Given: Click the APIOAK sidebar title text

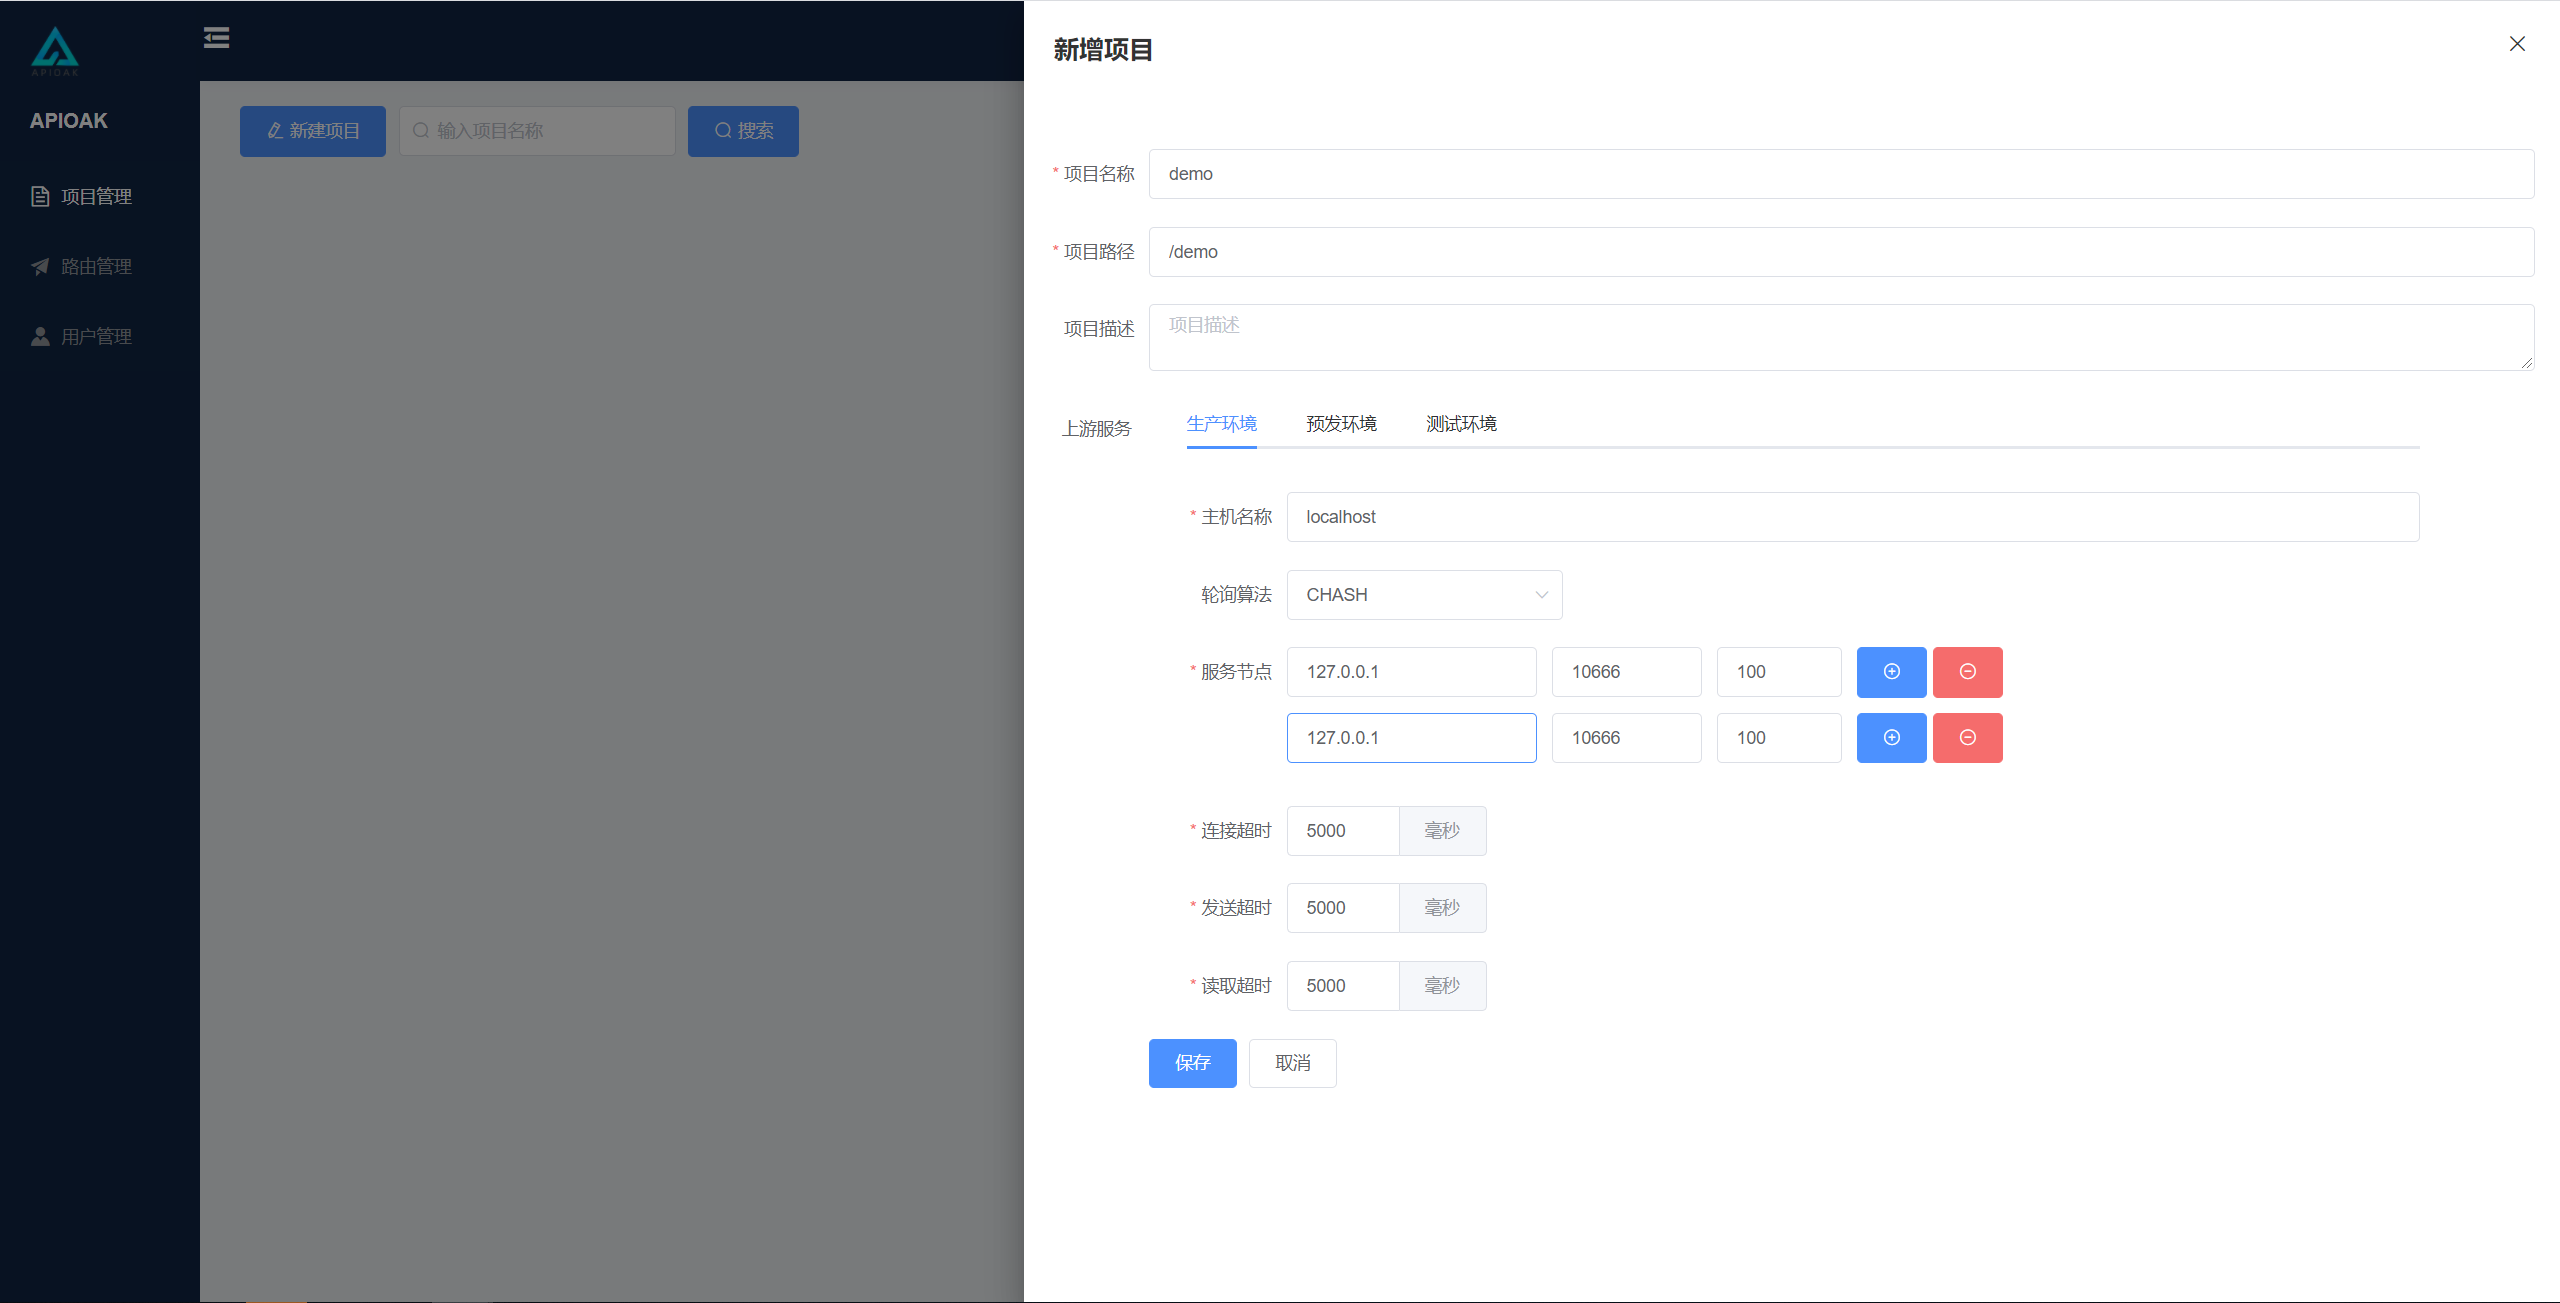Looking at the screenshot, I should pos(69,121).
